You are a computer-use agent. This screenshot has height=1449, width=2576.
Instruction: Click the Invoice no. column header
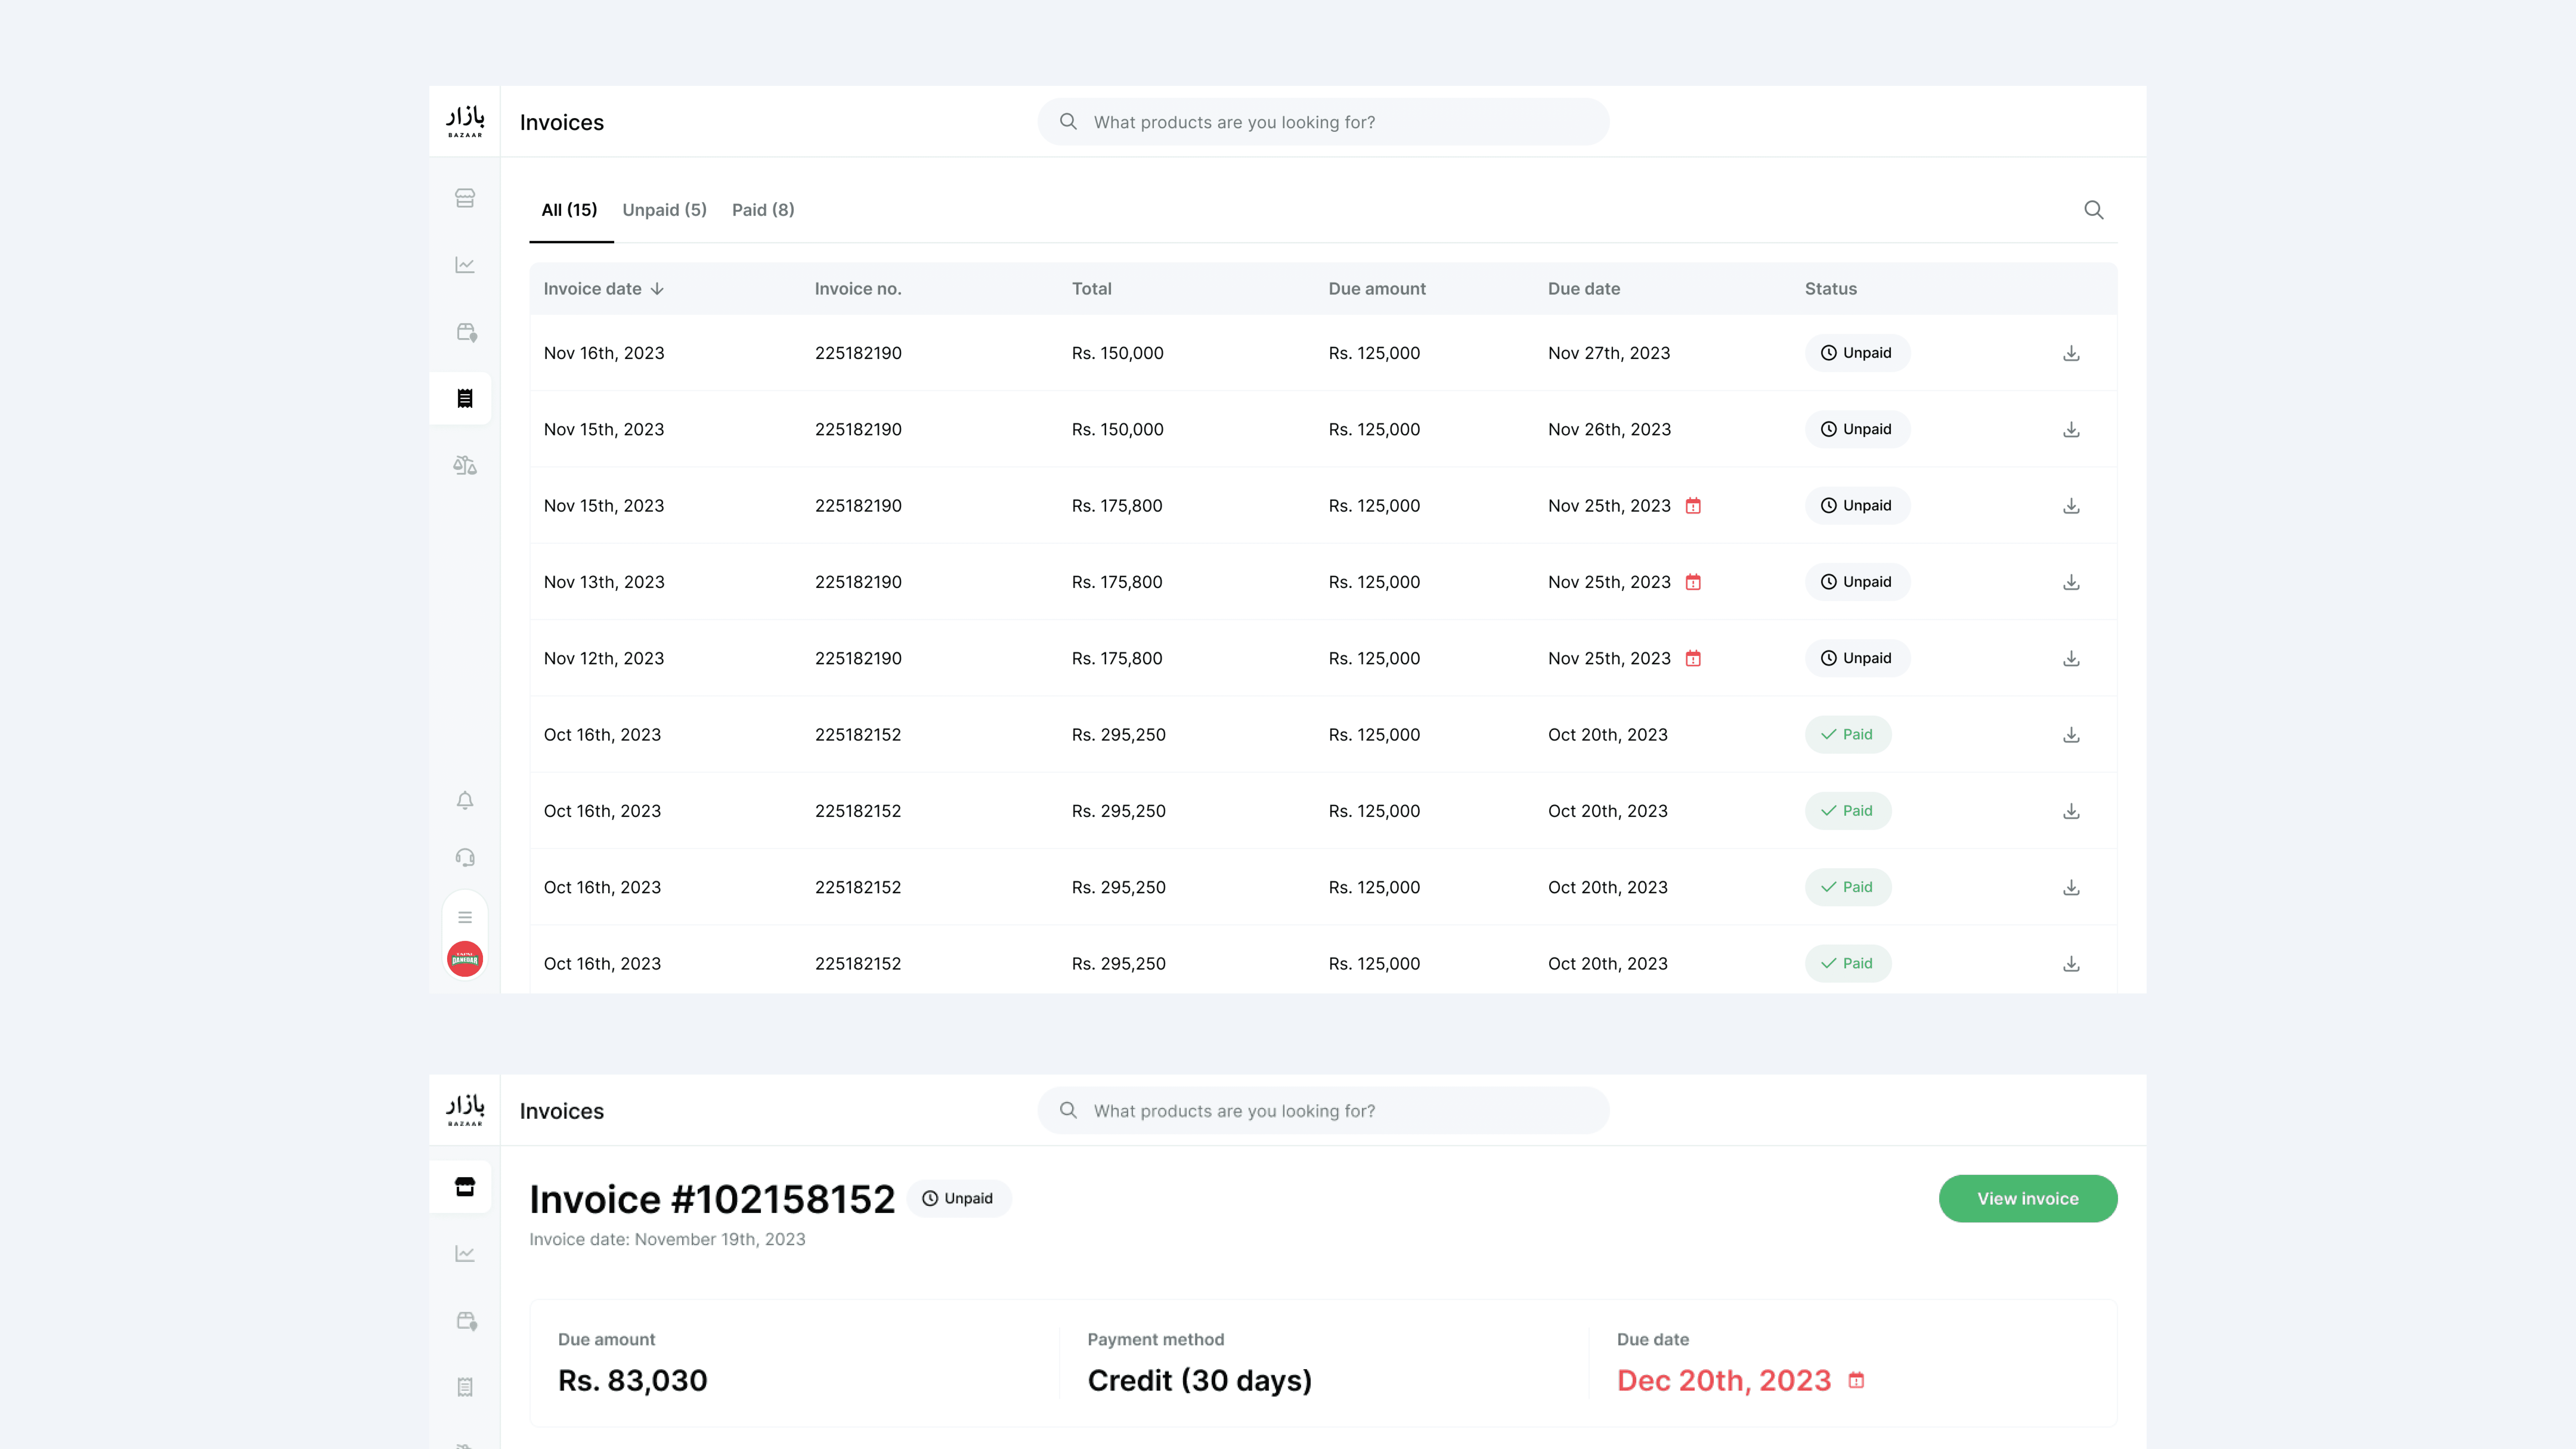858,289
